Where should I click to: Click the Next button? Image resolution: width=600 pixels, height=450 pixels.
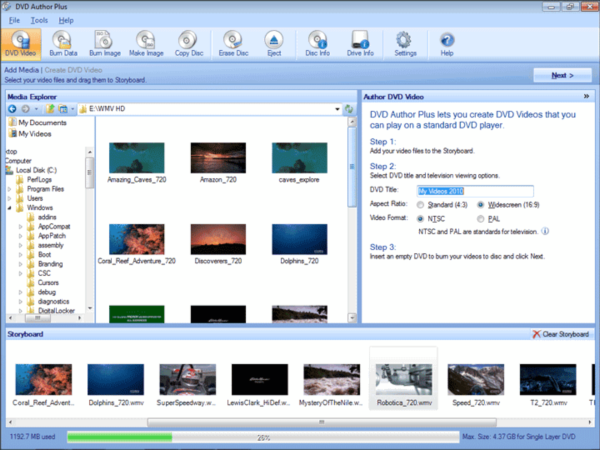[x=562, y=75]
